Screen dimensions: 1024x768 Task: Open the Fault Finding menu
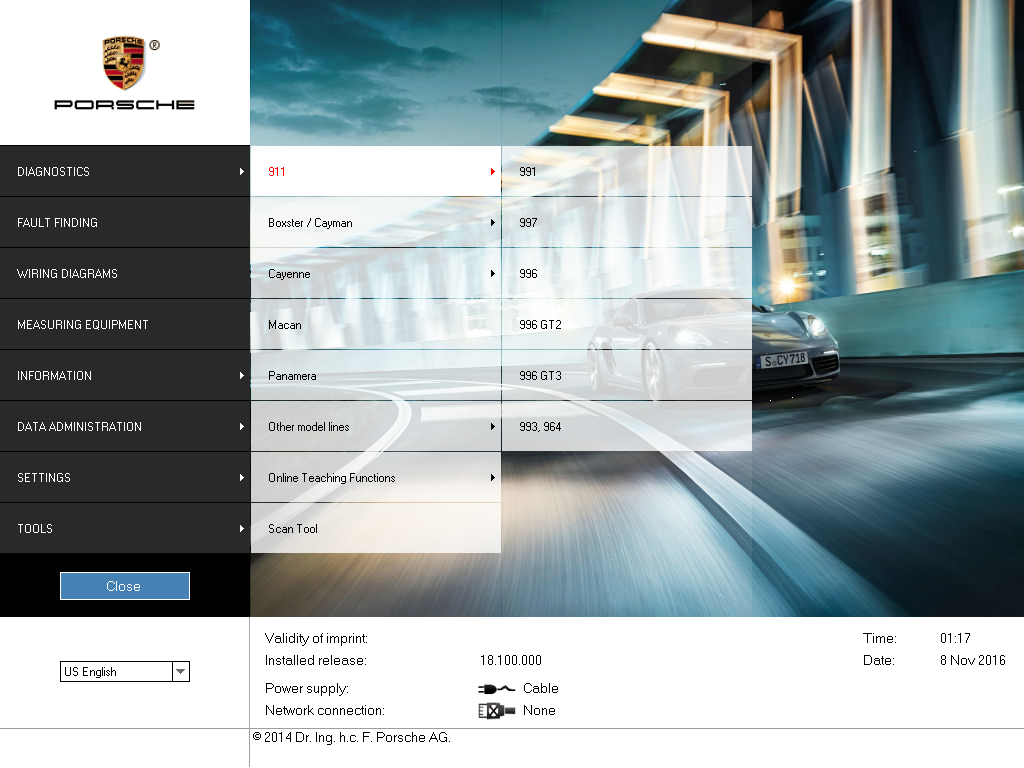point(124,223)
